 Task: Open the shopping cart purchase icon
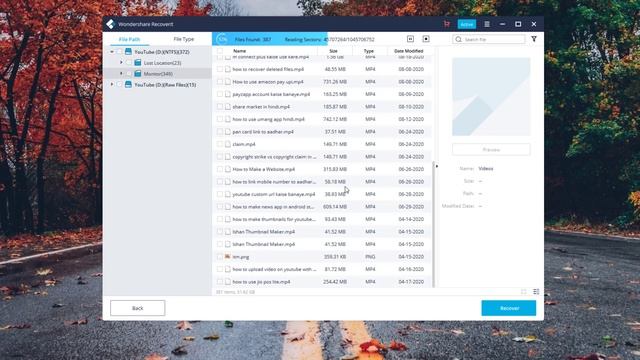(447, 24)
